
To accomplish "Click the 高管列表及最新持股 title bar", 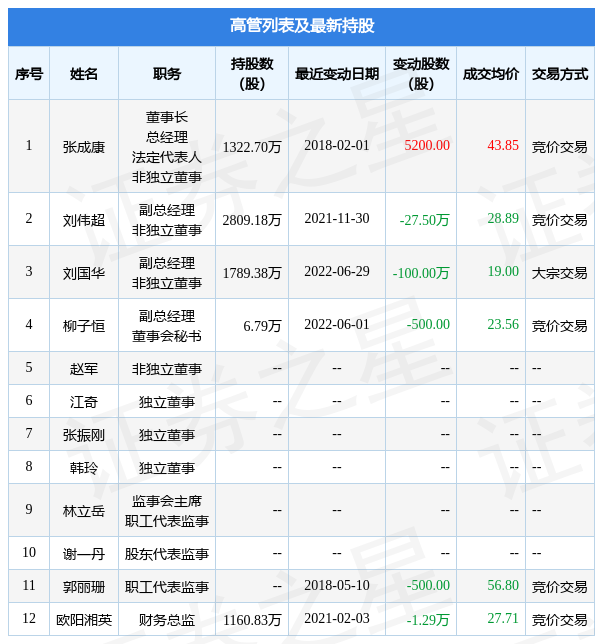I will (301, 26).
